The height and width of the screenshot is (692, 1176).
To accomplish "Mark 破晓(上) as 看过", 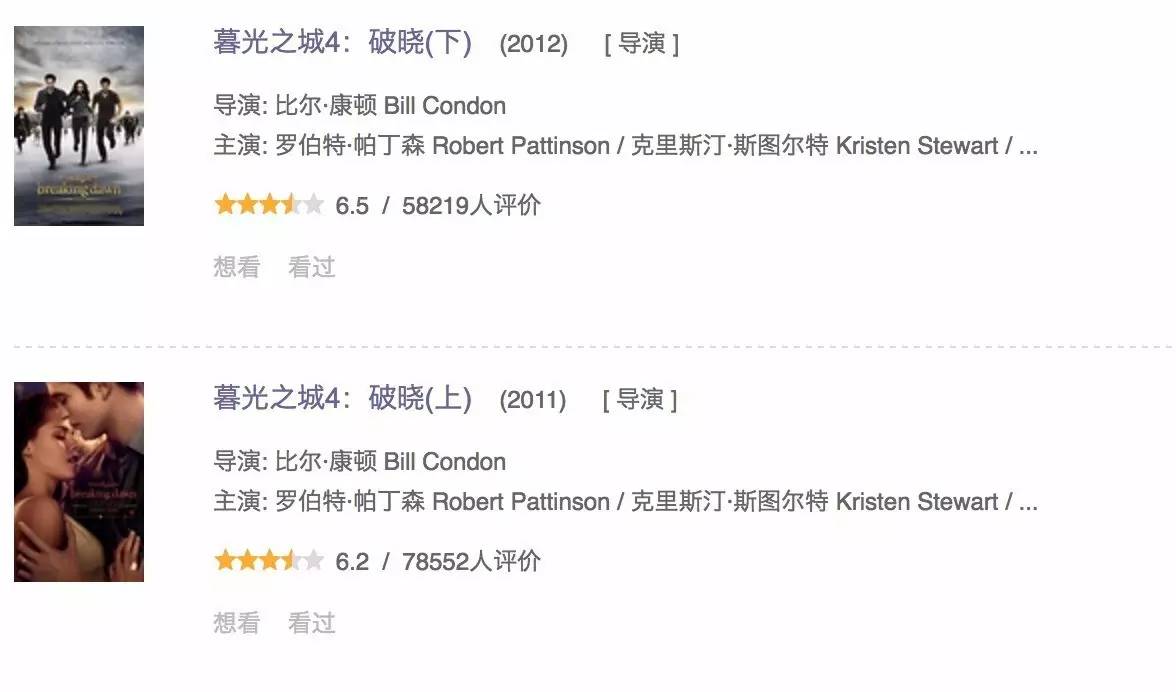I will (311, 623).
